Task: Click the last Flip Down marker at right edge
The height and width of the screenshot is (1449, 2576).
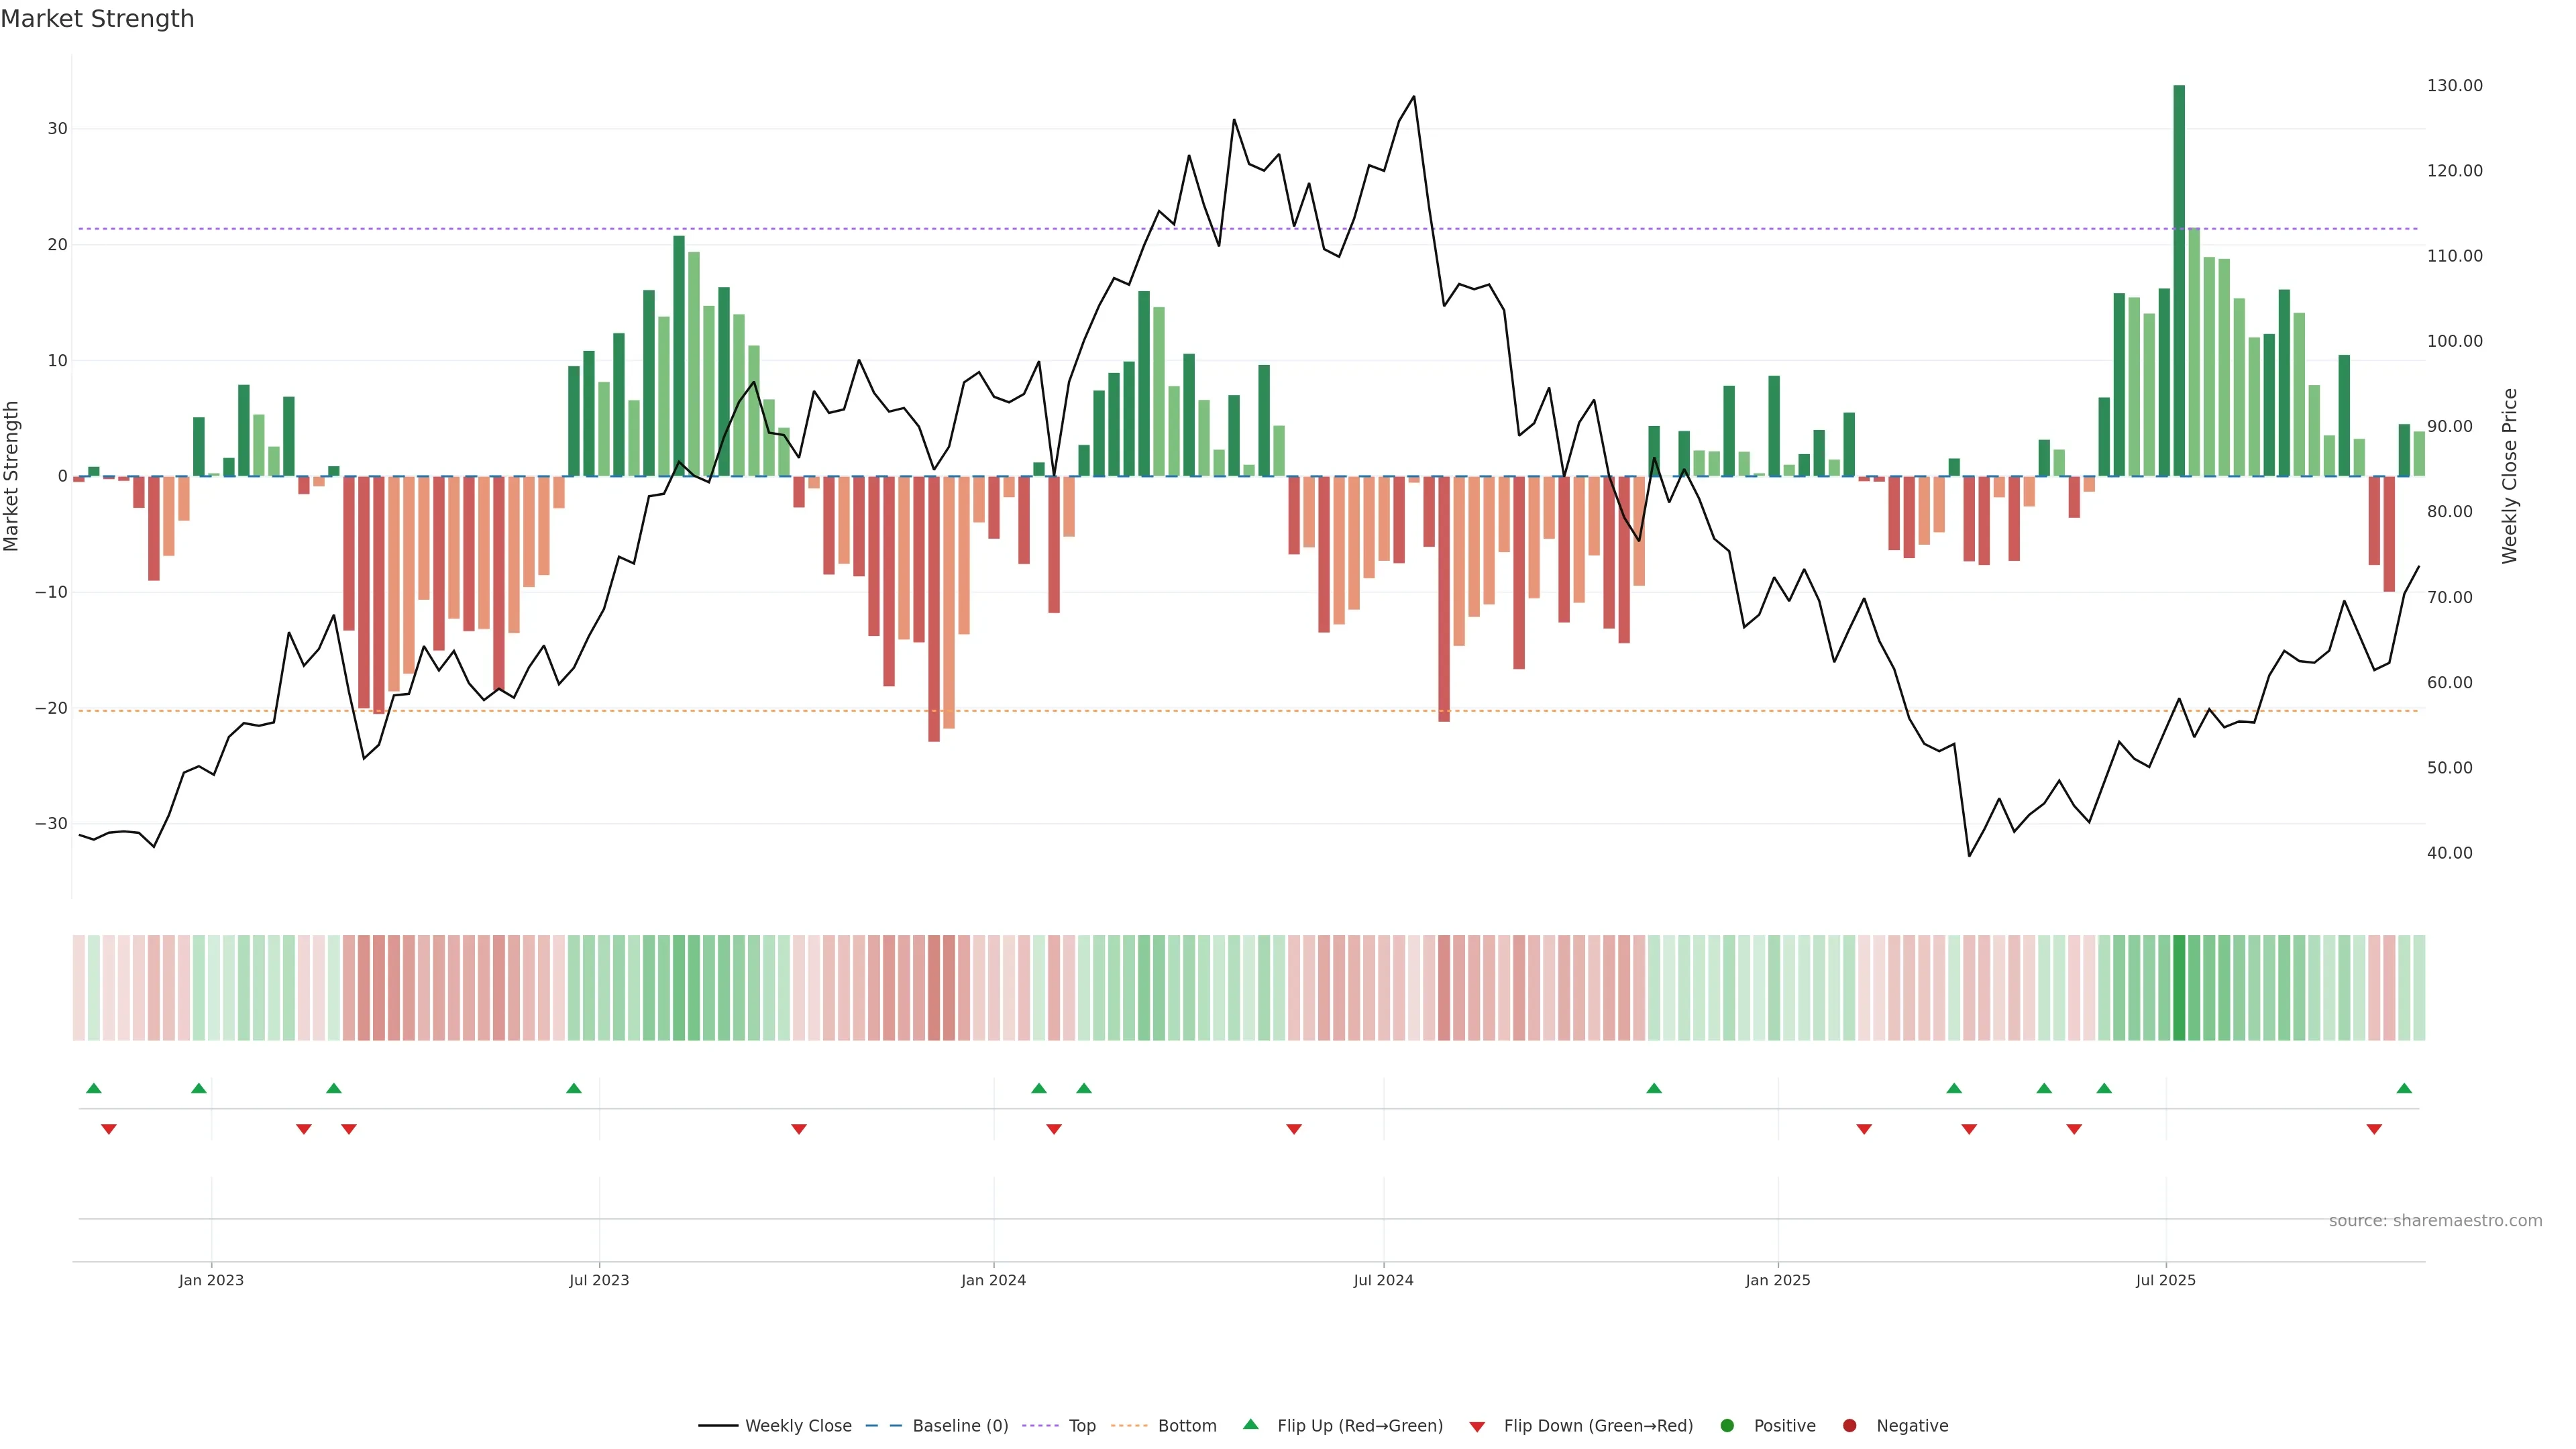Action: [2374, 1129]
